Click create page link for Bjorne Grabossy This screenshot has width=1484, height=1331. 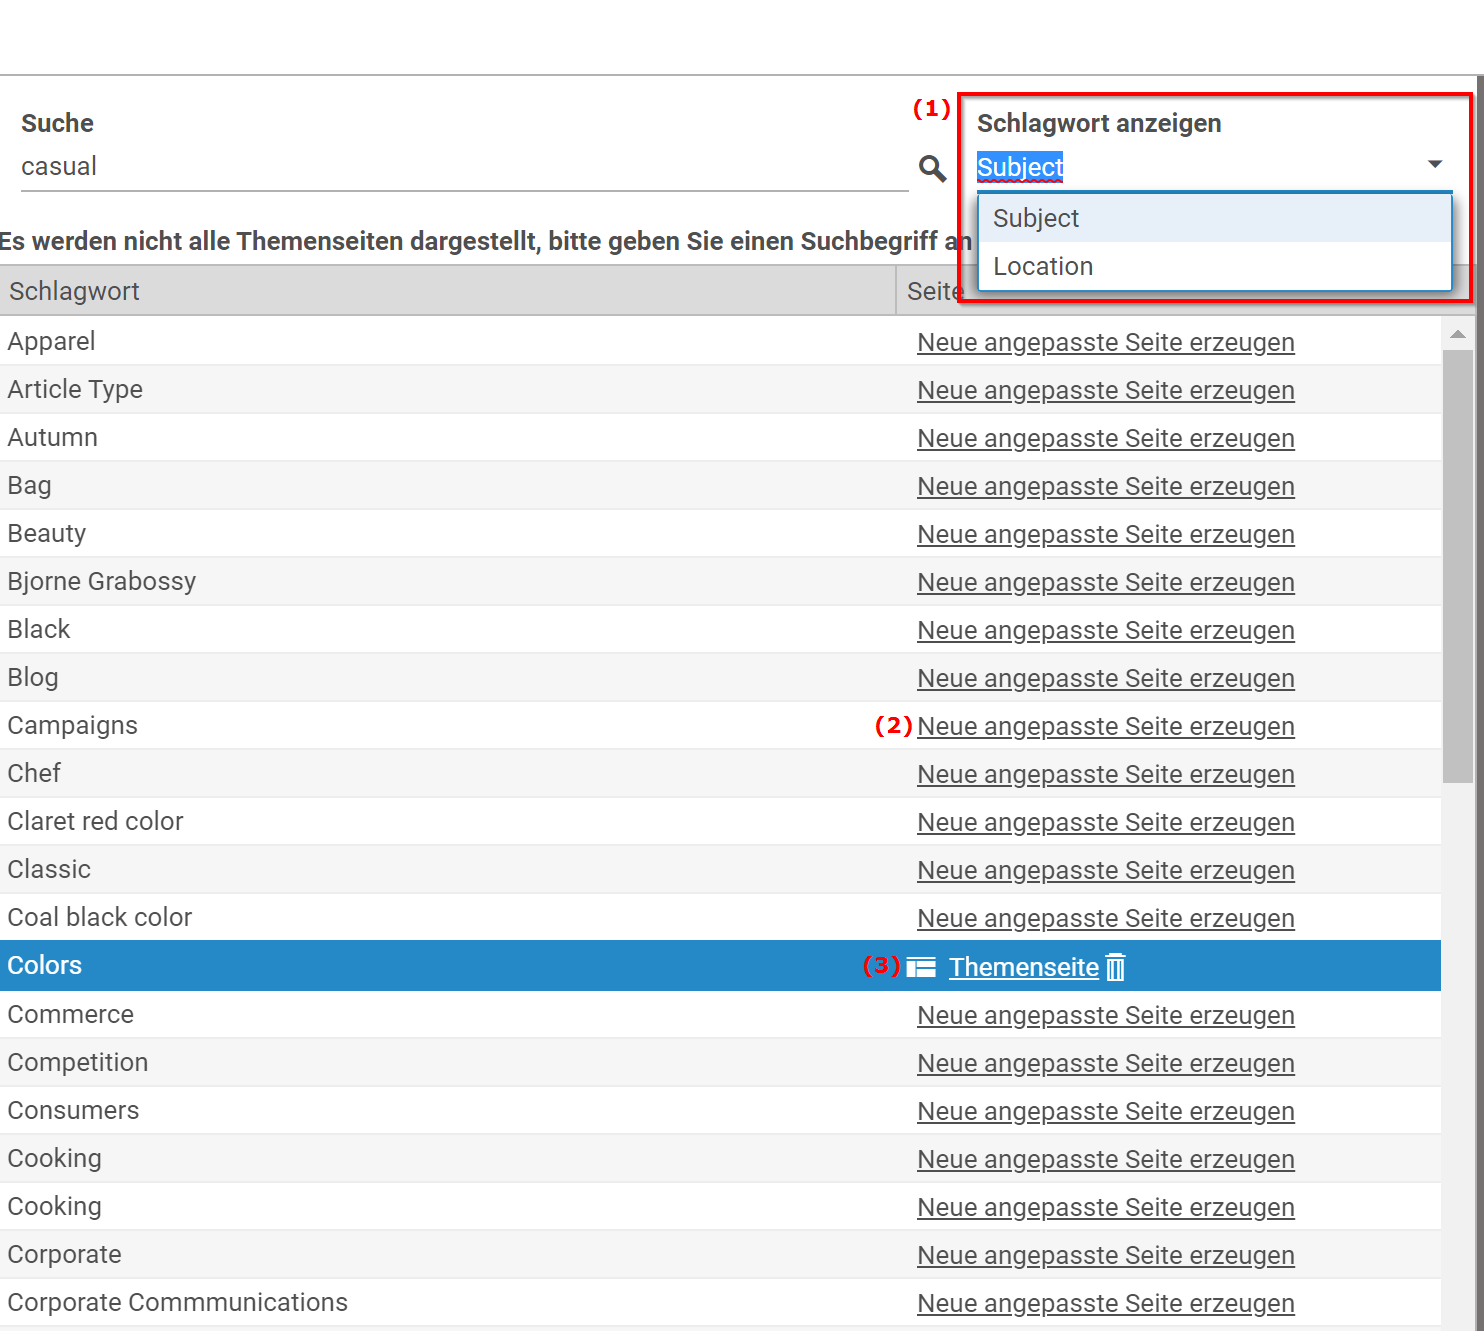point(1105,582)
